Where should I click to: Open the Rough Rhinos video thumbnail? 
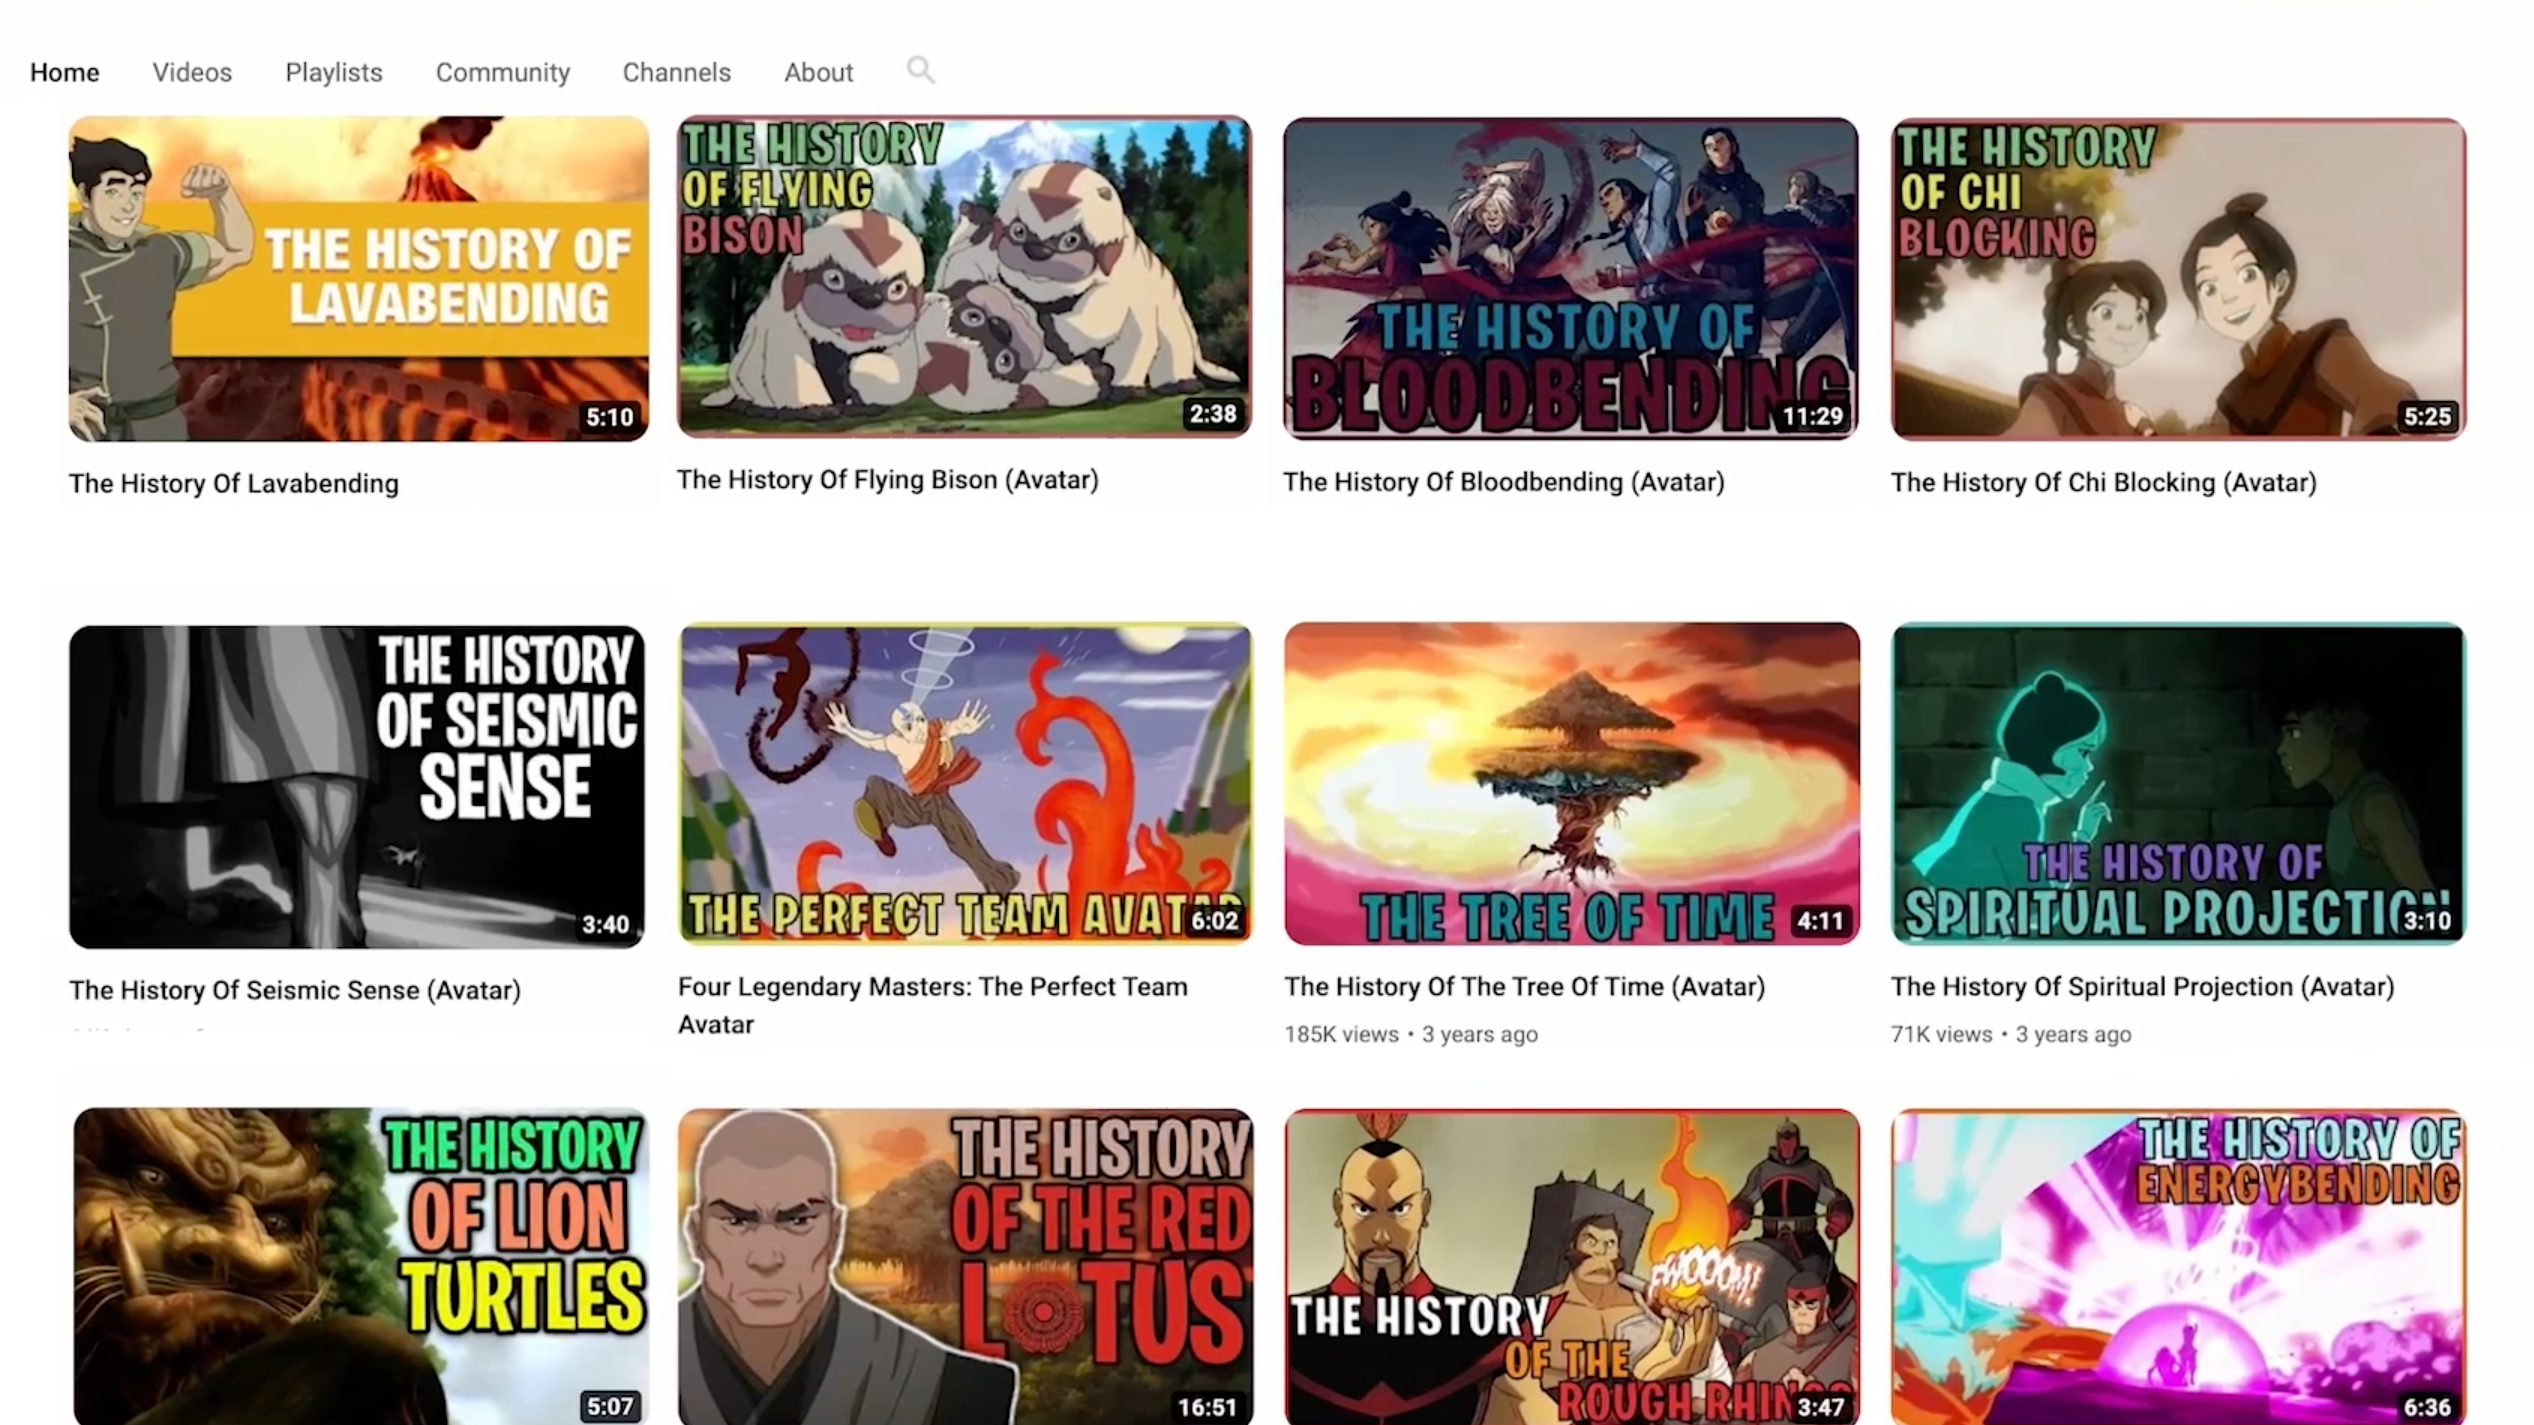tap(1572, 1266)
